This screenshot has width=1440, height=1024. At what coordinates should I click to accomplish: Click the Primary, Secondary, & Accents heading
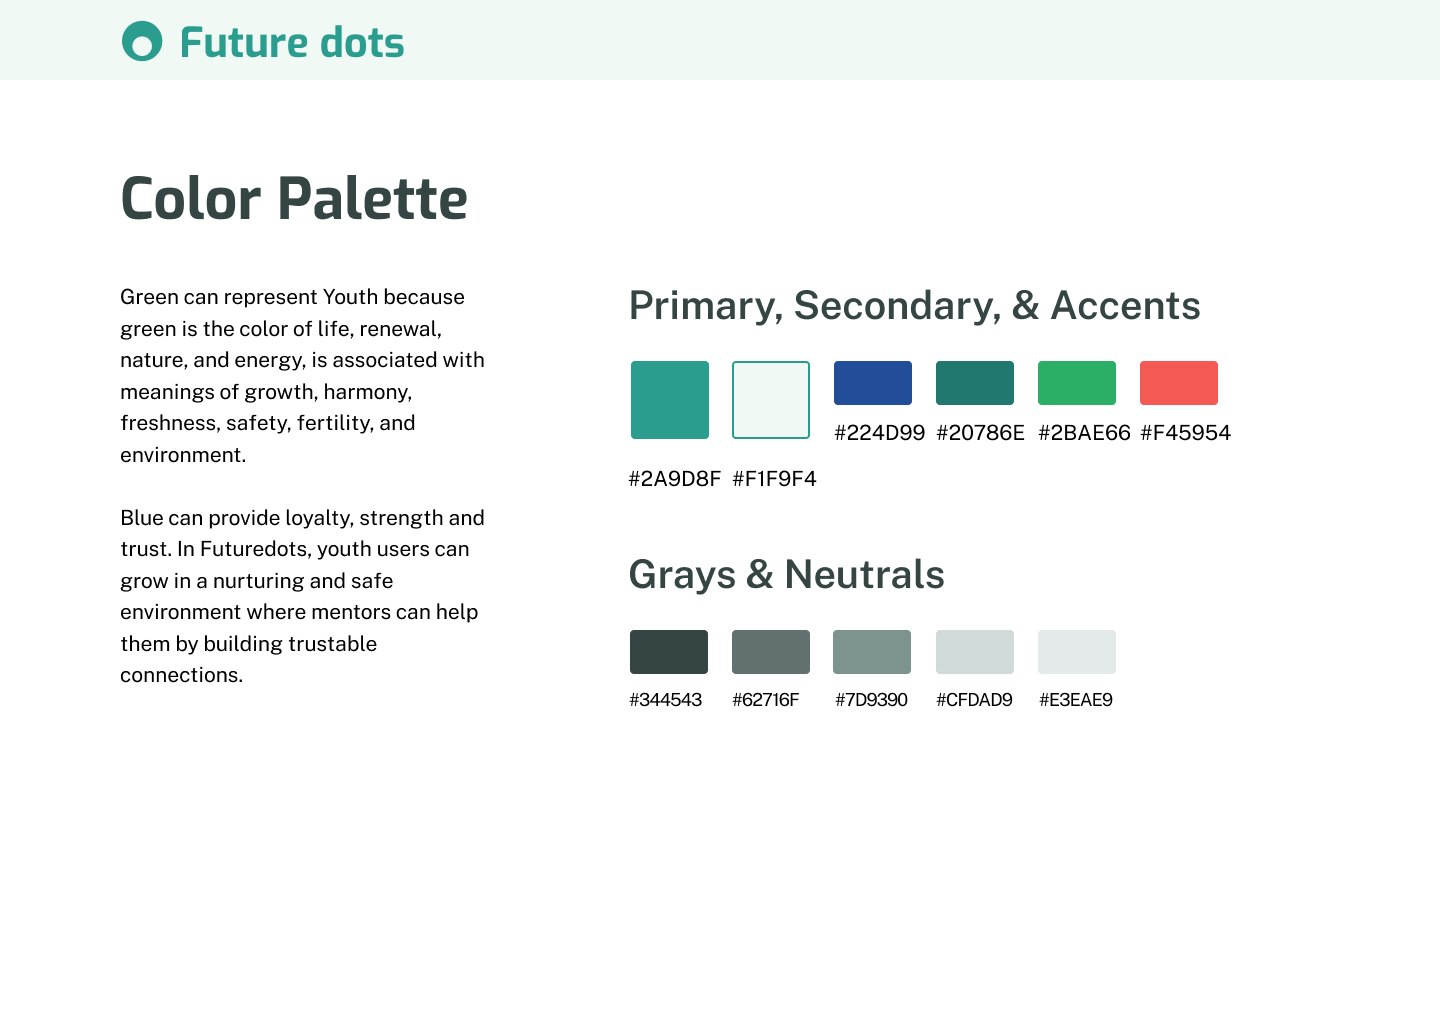point(915,306)
